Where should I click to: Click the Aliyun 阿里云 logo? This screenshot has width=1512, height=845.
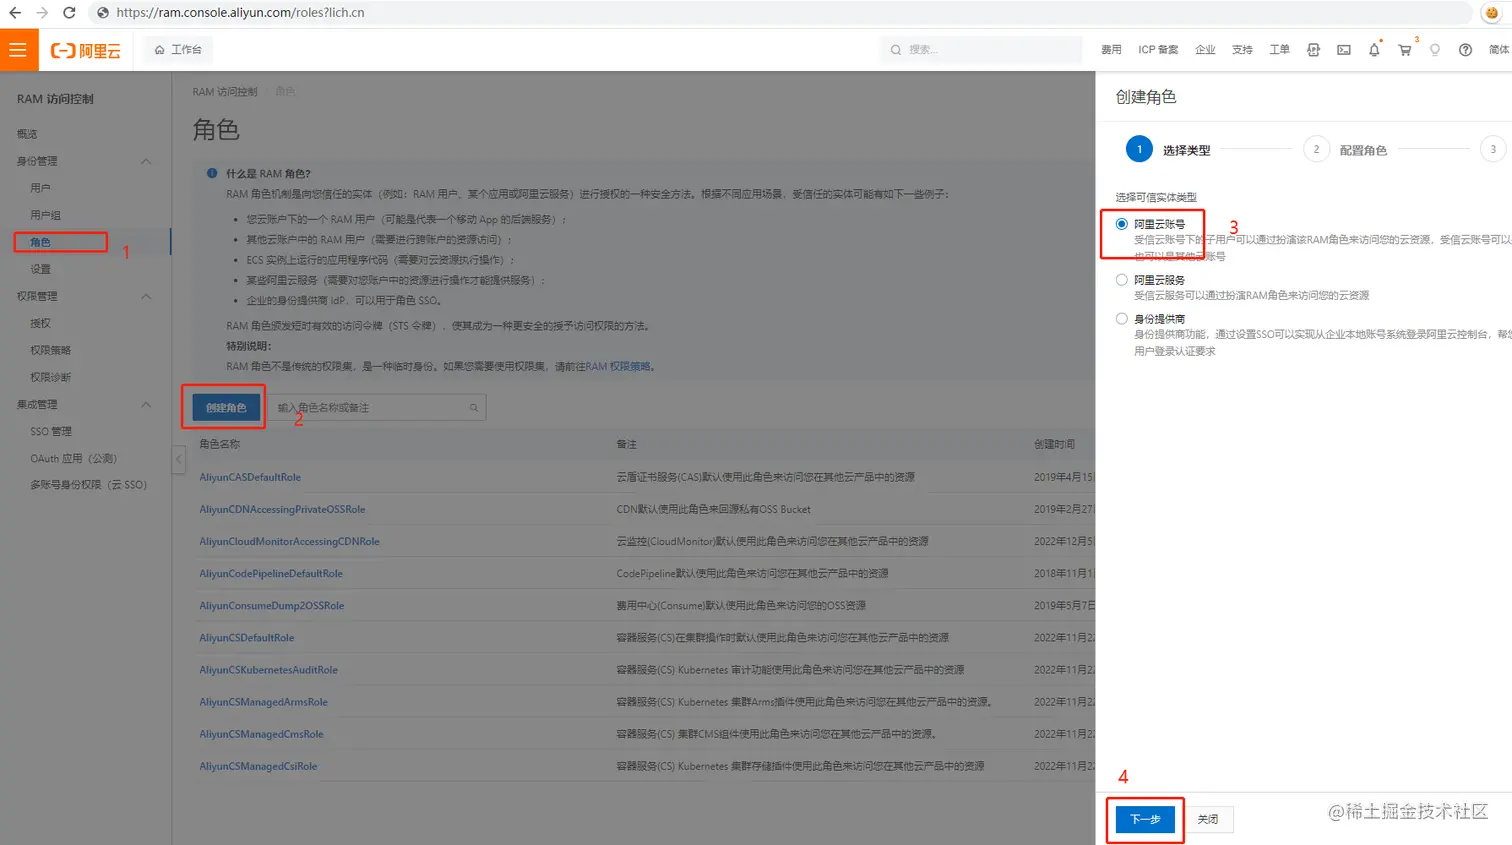click(86, 51)
